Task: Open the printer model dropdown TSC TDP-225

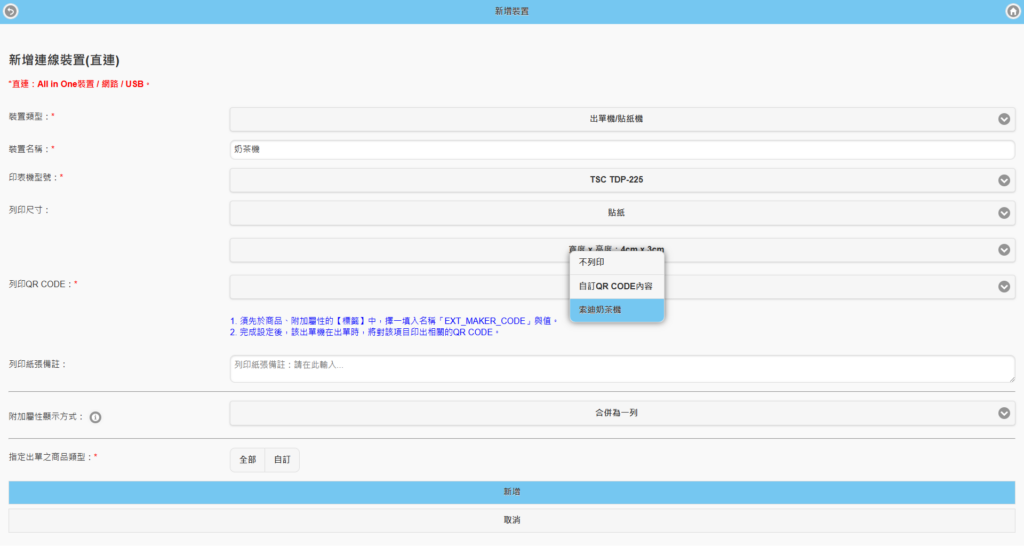Action: 622,180
